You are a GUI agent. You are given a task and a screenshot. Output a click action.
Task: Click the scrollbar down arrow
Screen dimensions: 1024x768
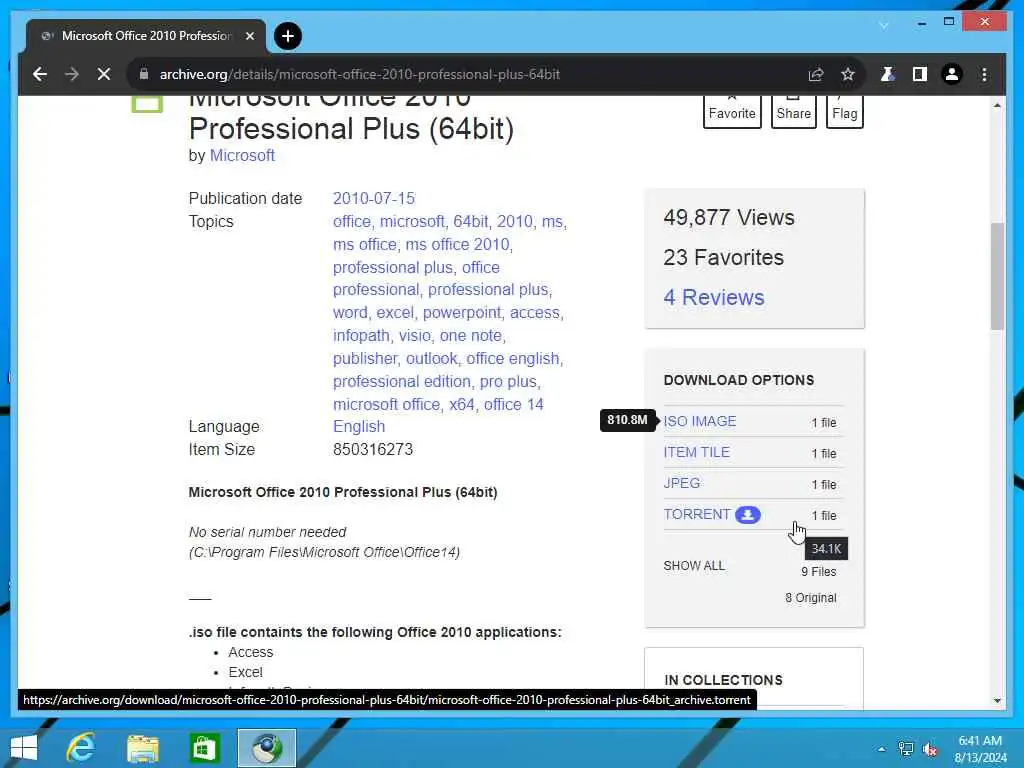[x=997, y=701]
